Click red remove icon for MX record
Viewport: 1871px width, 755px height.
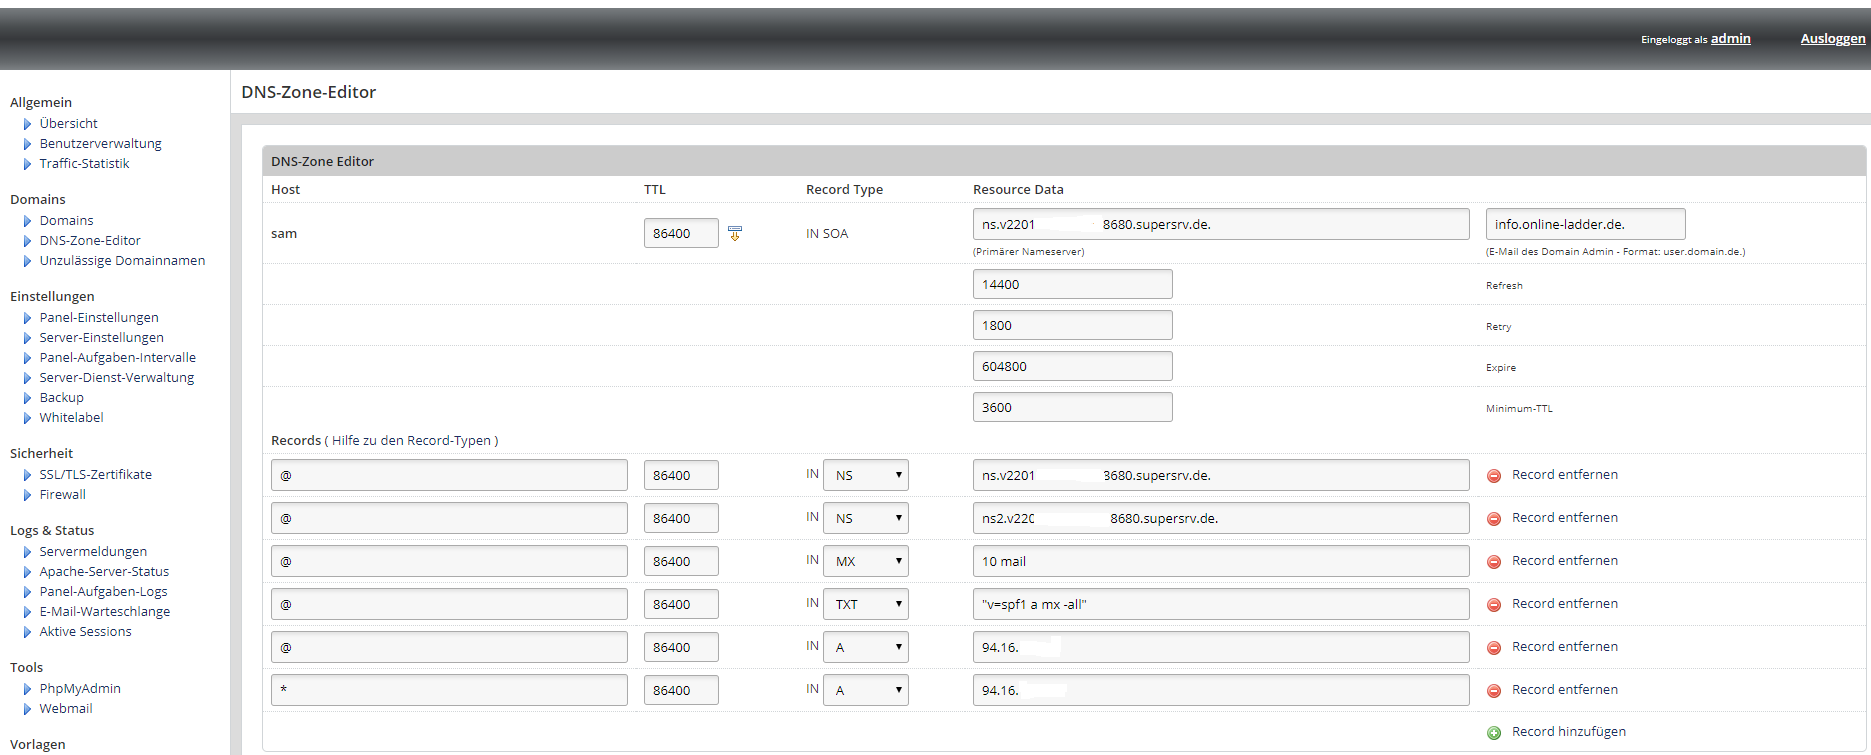[x=1494, y=562]
